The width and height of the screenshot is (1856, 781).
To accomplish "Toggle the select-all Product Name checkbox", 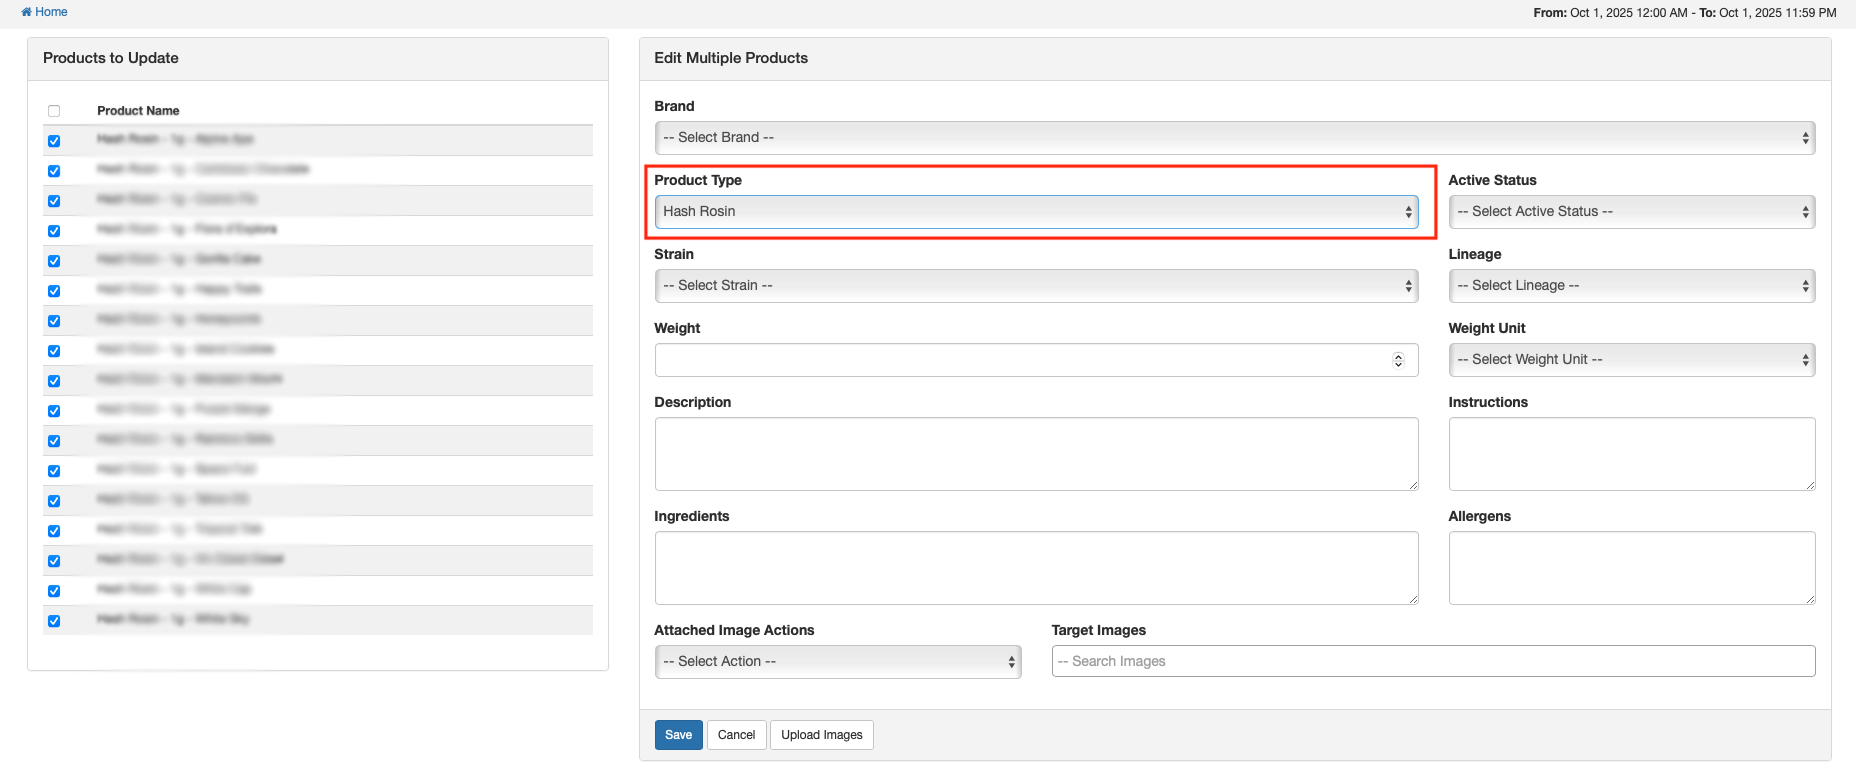I will [x=54, y=111].
